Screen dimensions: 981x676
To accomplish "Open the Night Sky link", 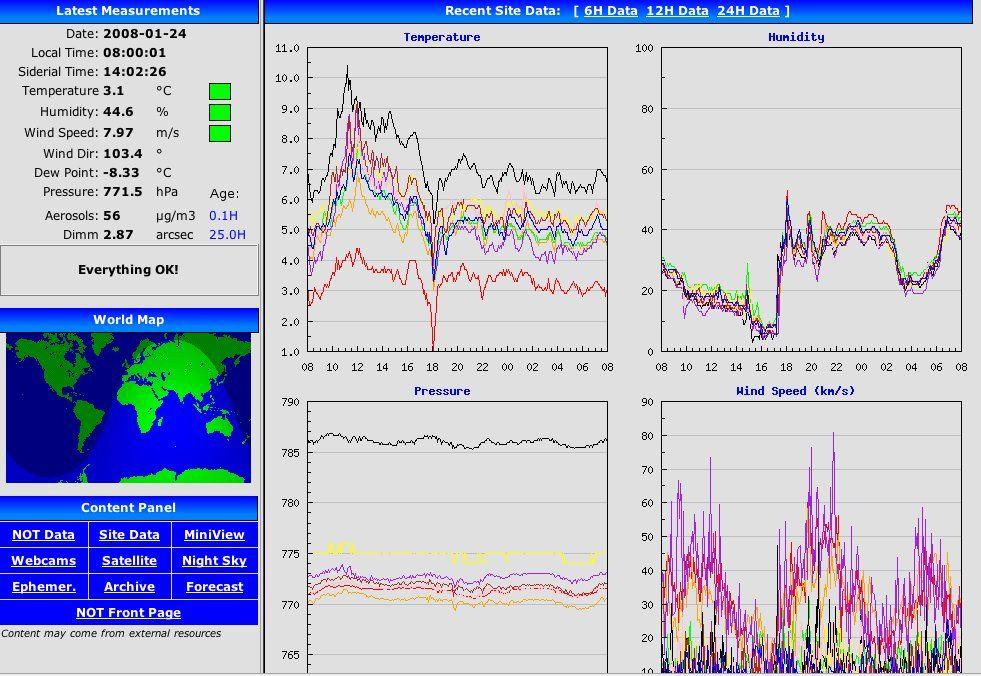I will [214, 561].
